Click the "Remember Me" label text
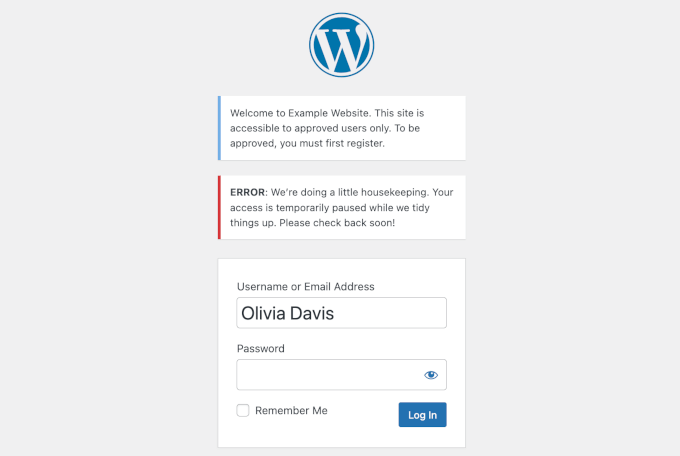Image resolution: width=680 pixels, height=456 pixels. tap(291, 411)
